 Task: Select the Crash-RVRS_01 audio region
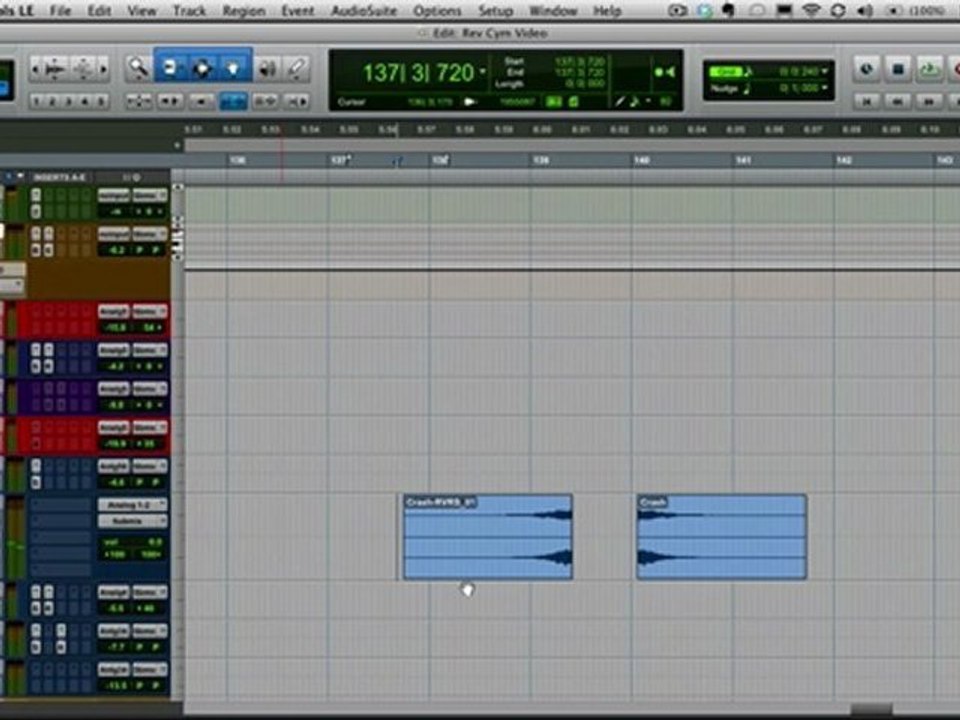click(x=488, y=537)
